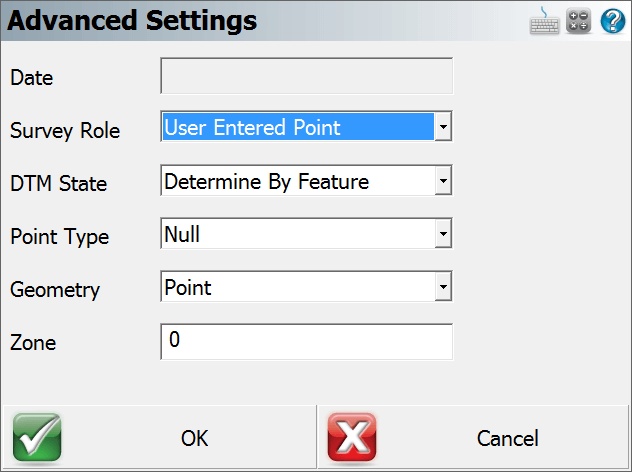Viewport: 632px width, 472px height.
Task: Click the Survey Role label
Action: [65, 131]
